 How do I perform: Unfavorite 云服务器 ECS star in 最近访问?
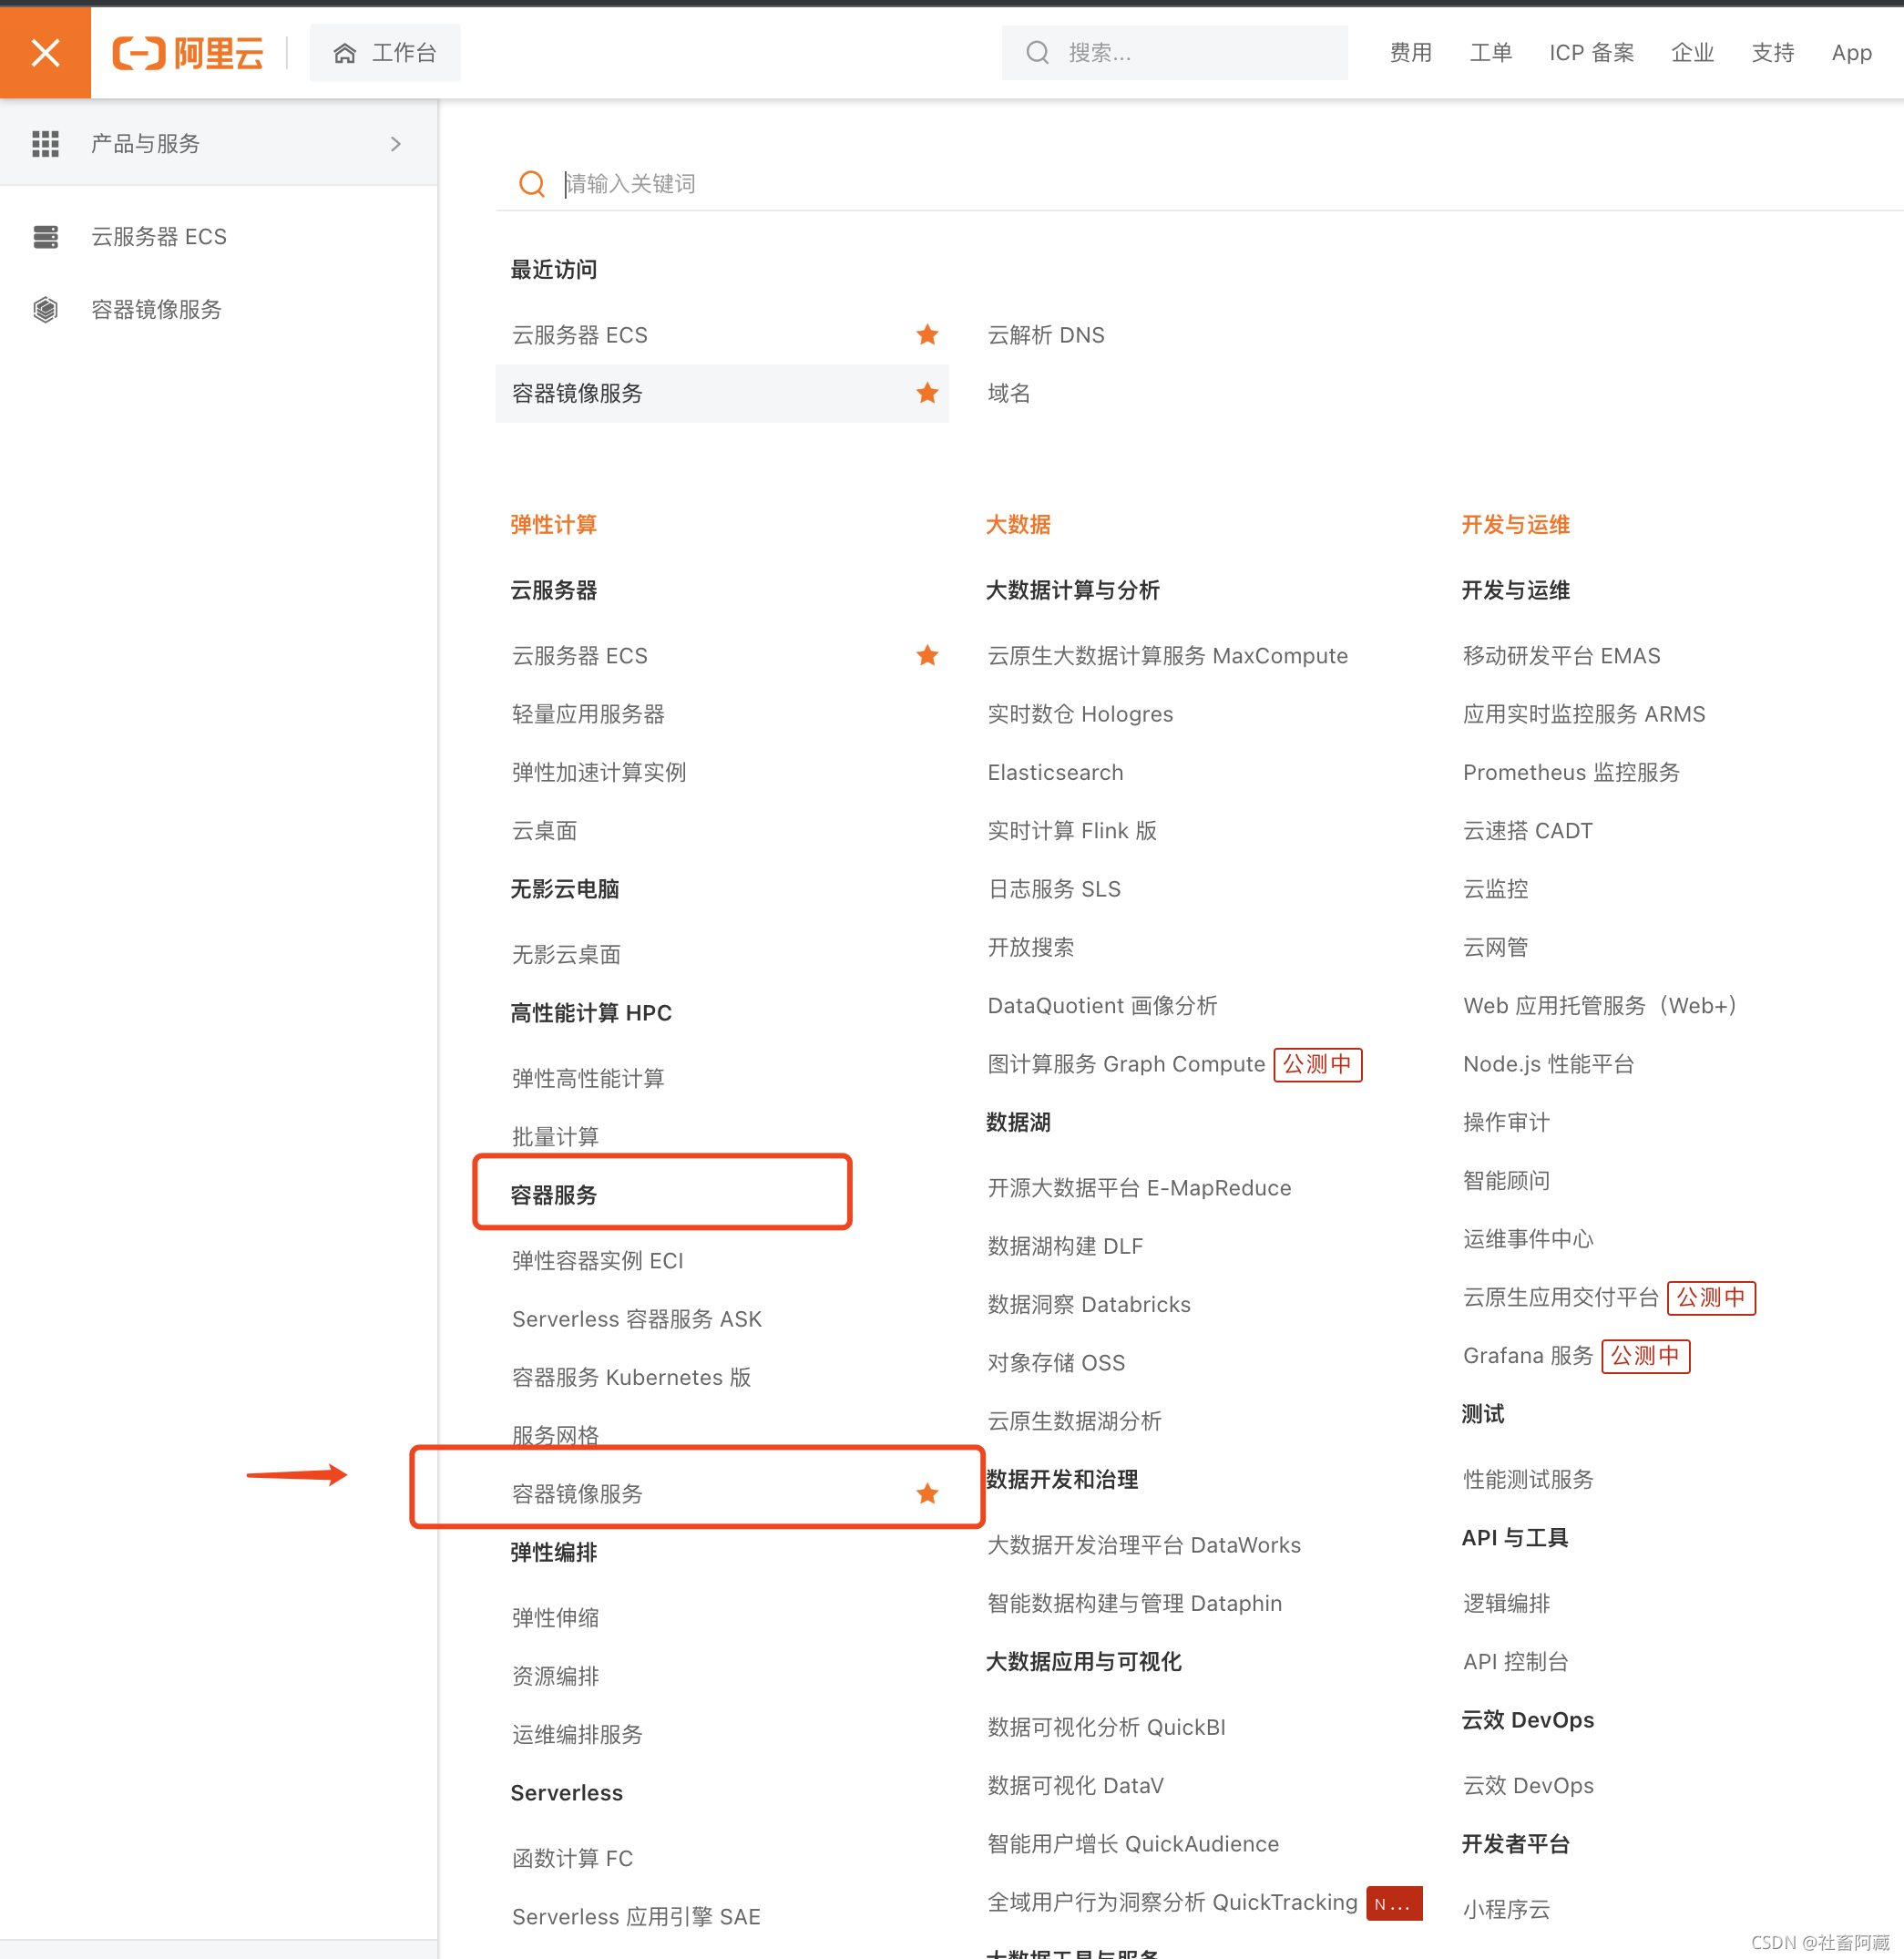pos(927,335)
